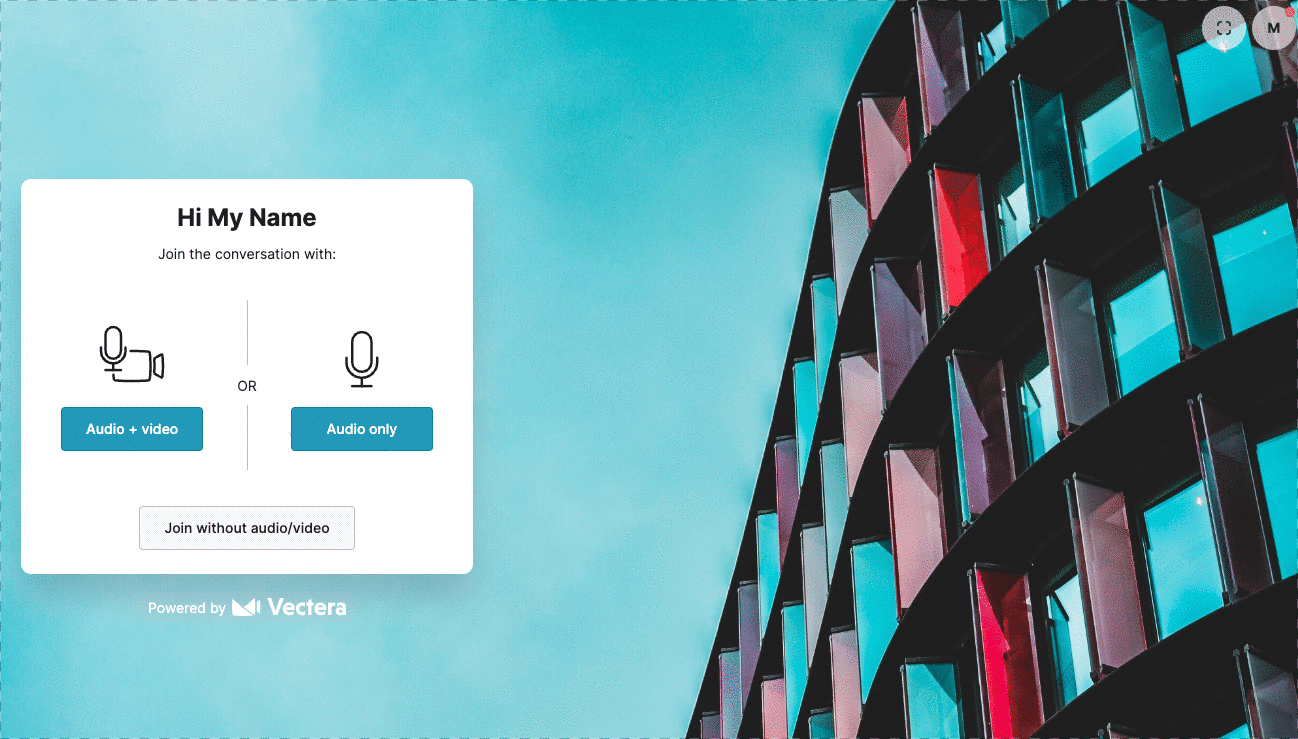Click the Join the conversation with text
The image size is (1298, 739).
point(247,254)
